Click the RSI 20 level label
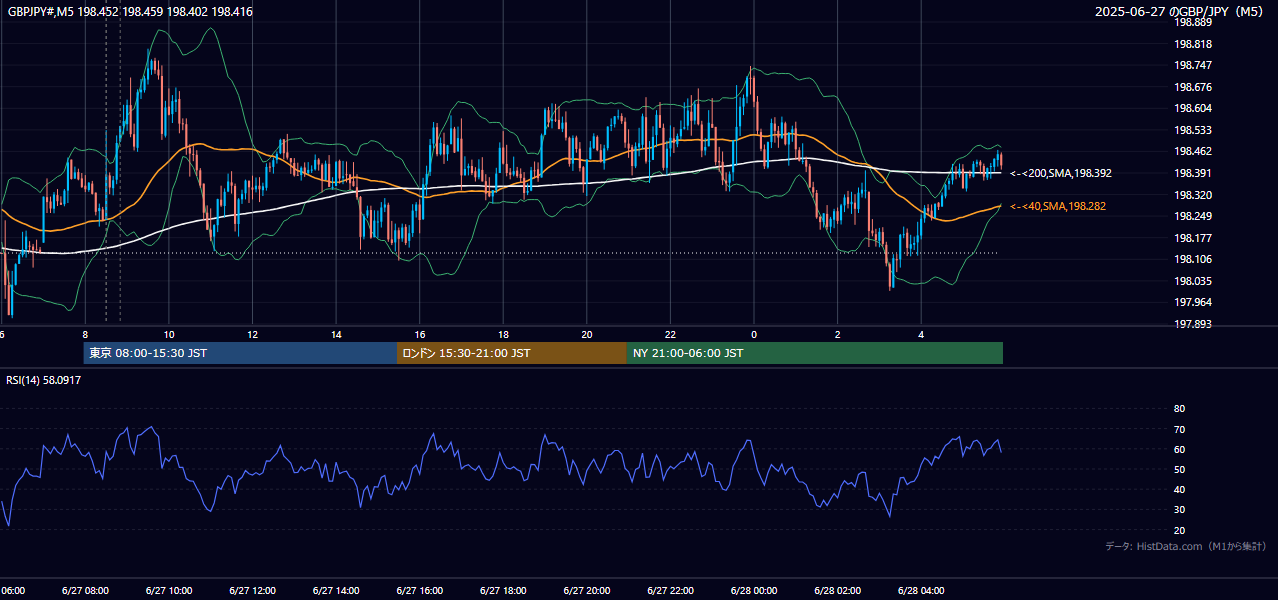 click(1179, 530)
